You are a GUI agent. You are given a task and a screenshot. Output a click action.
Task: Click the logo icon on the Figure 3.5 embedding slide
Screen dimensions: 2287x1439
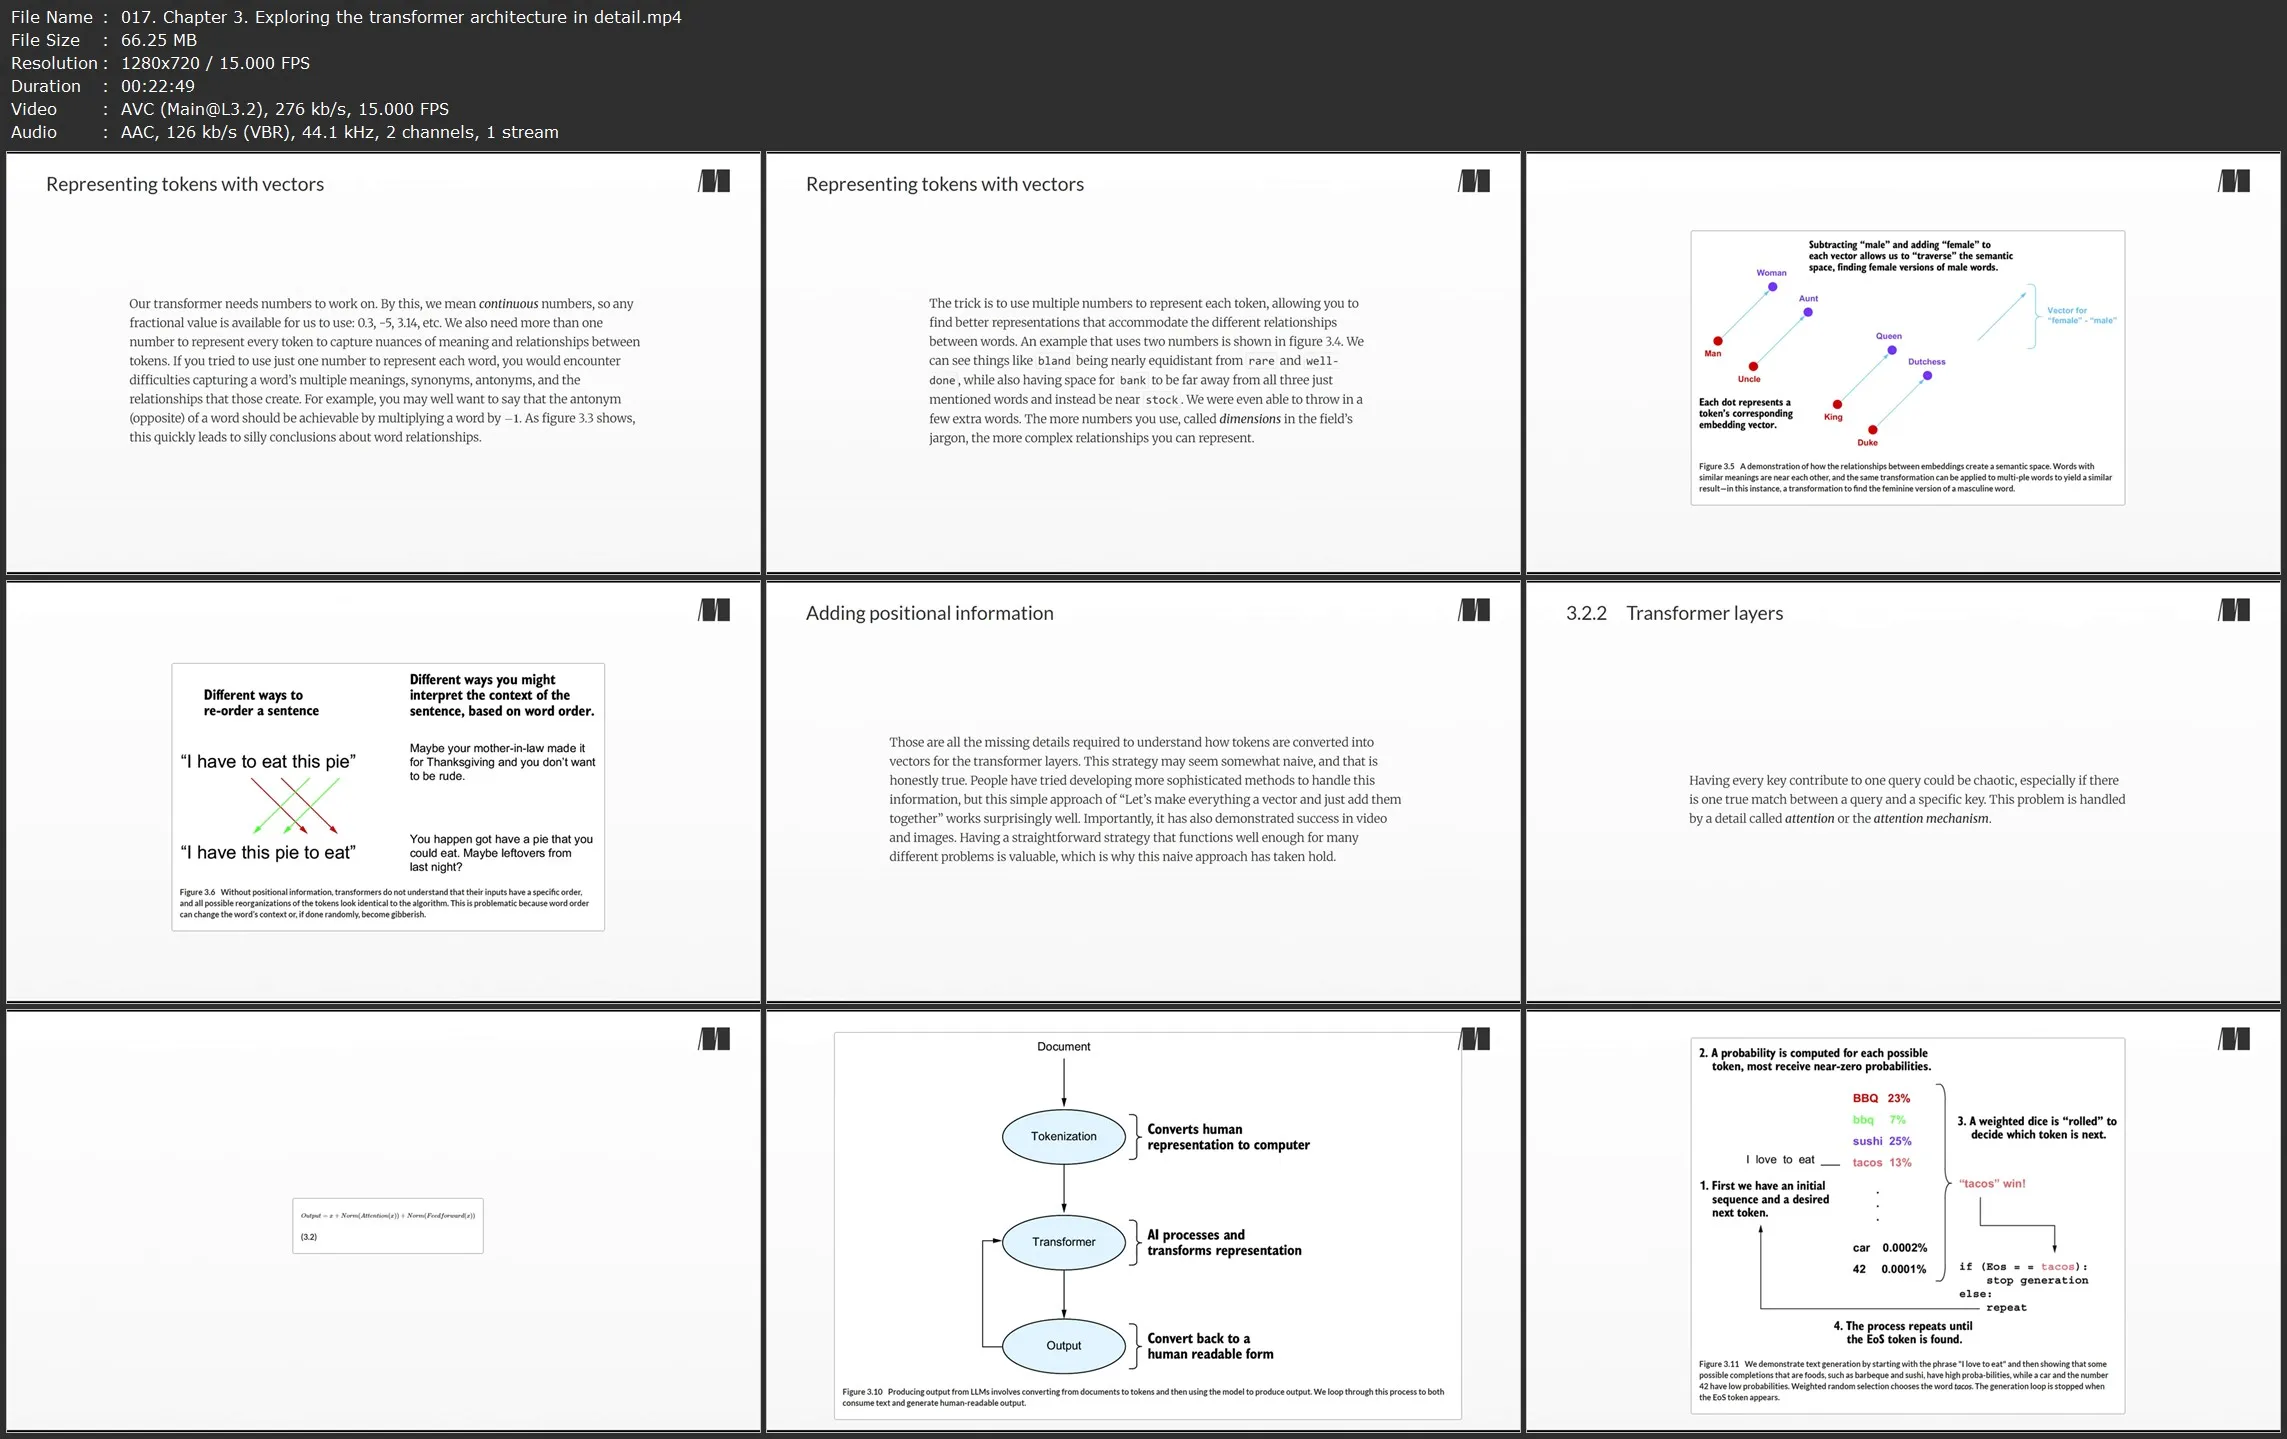2234,181
